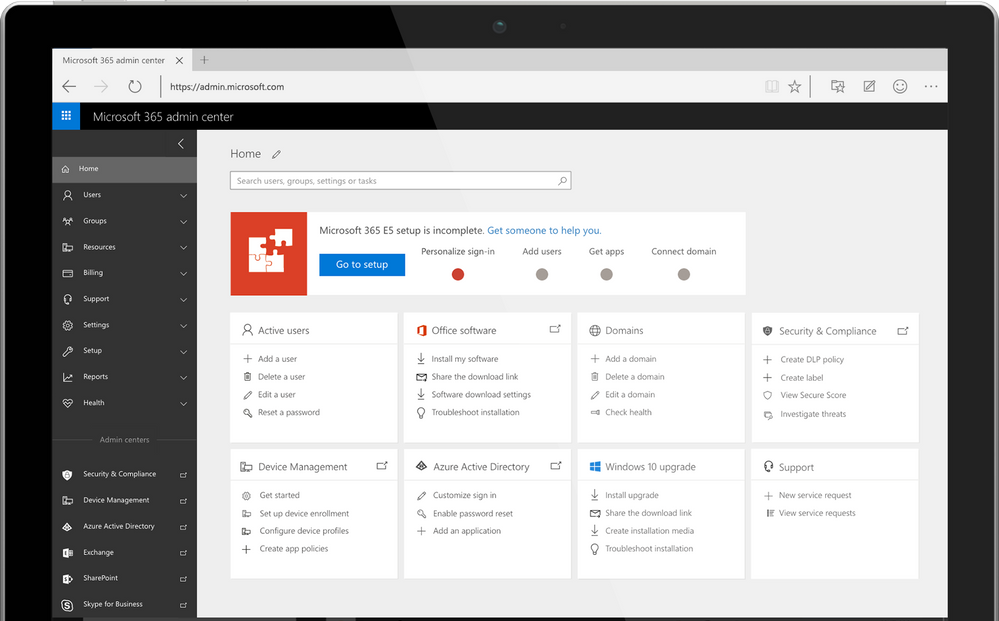999x621 pixels.
Task: Pop out Office software card icon
Action: (x=555, y=329)
